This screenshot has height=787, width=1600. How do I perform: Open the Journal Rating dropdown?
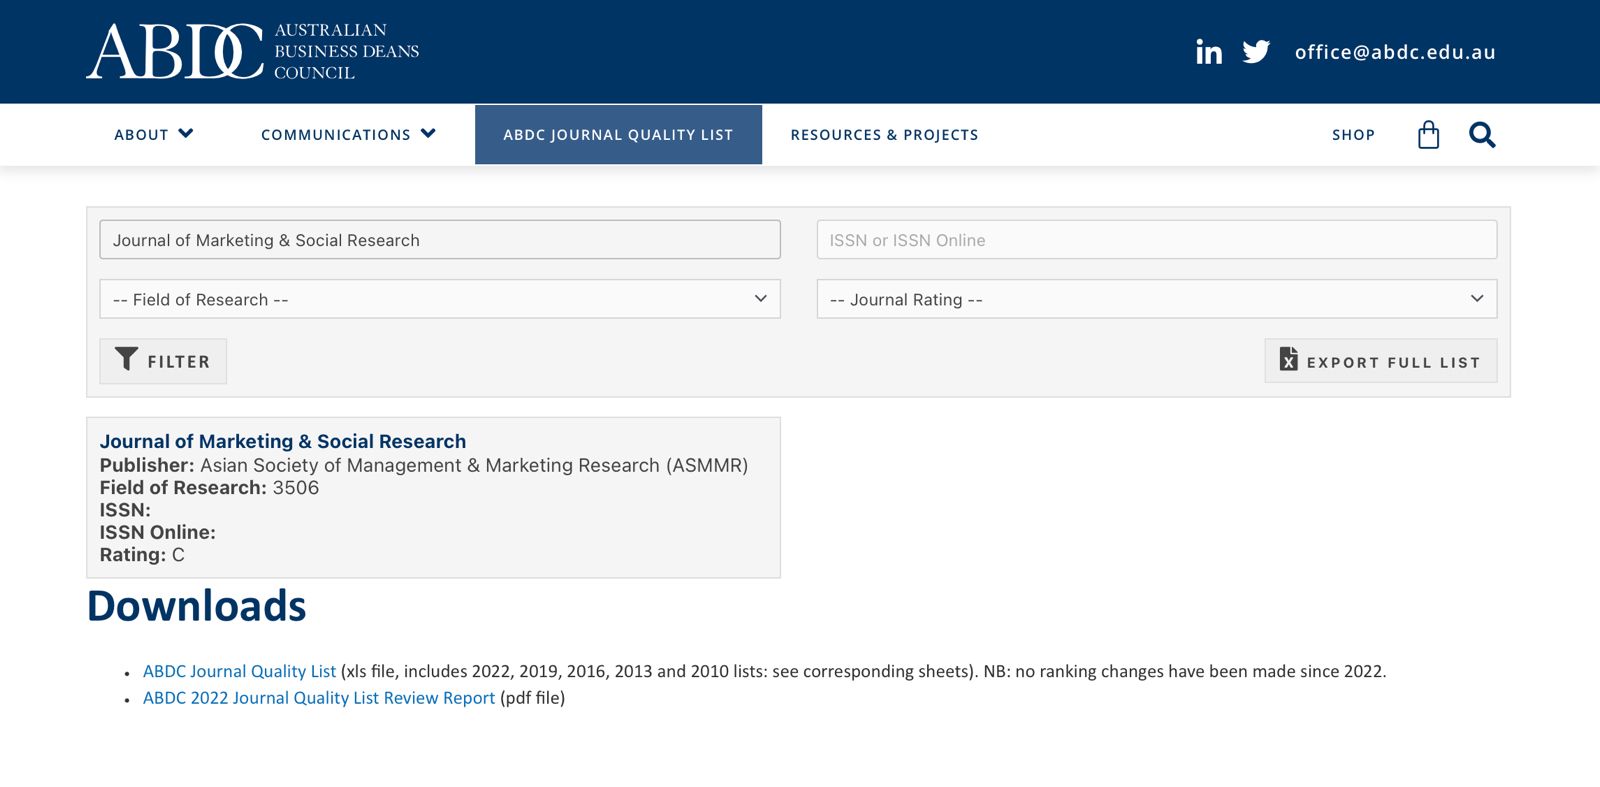point(1157,299)
